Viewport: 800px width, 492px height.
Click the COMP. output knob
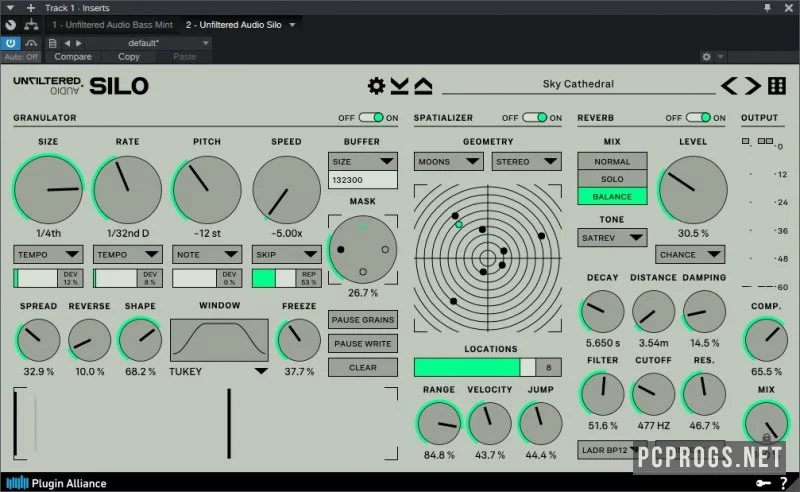[766, 339]
